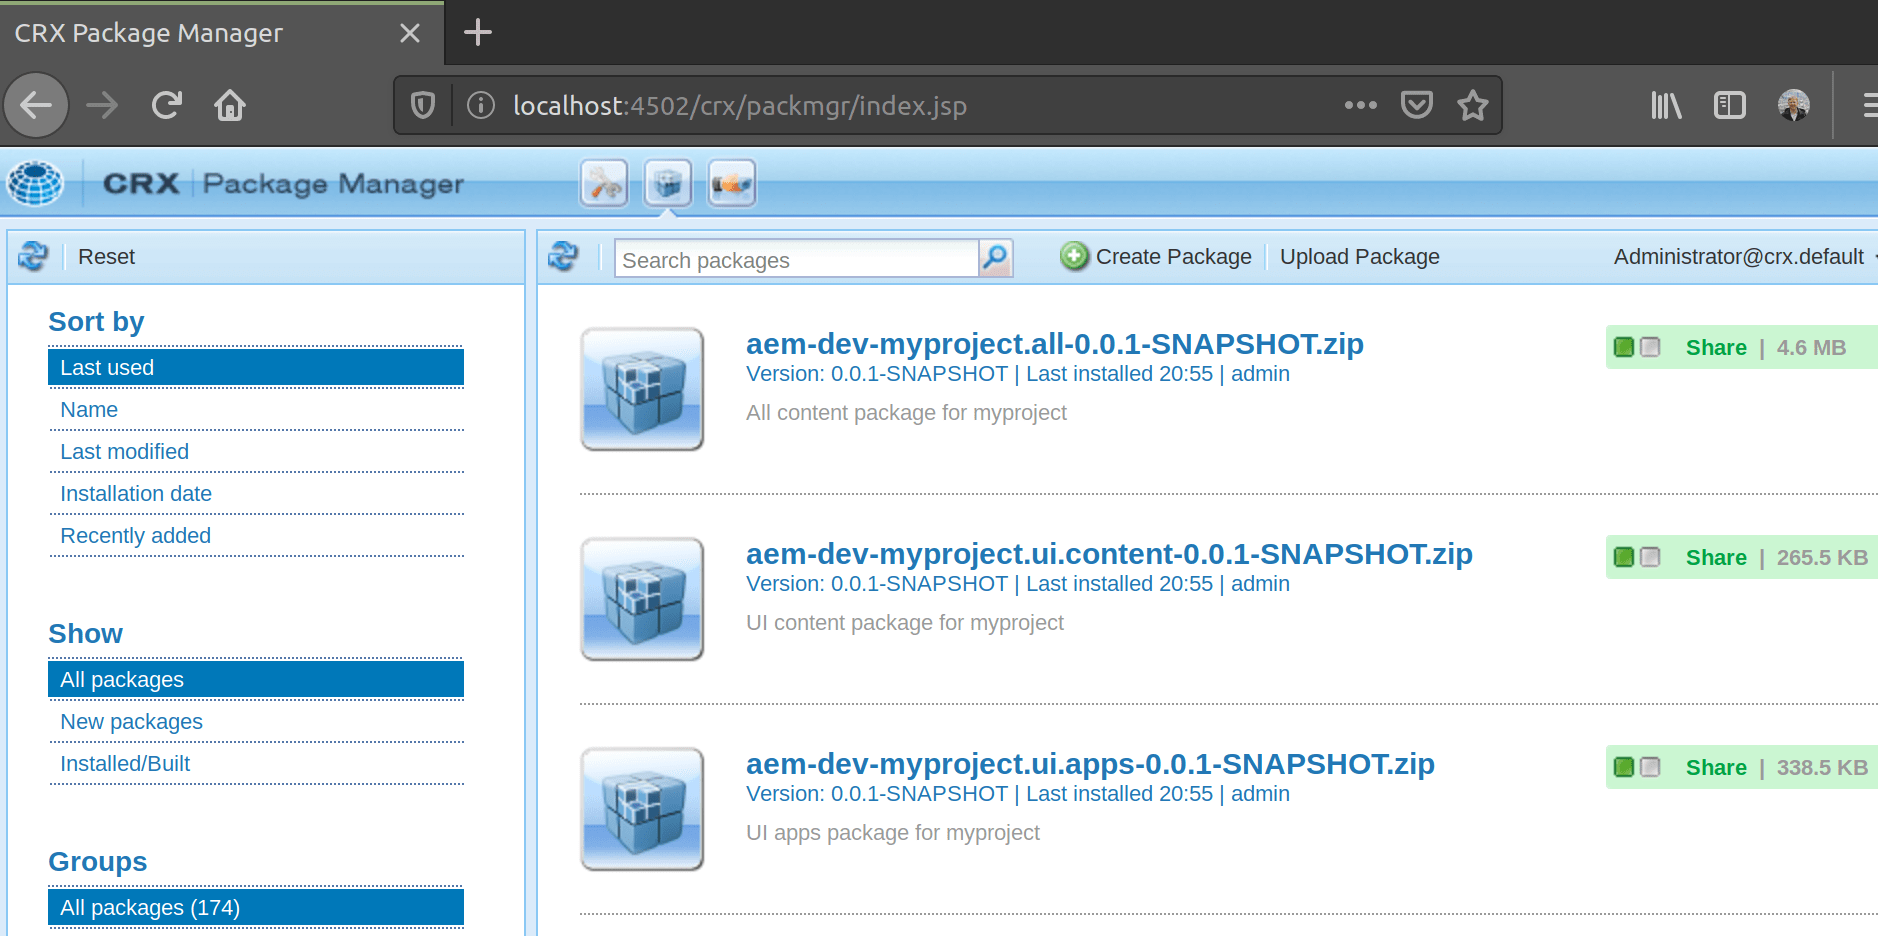
Task: Refresh the package list icon
Action: coord(563,257)
